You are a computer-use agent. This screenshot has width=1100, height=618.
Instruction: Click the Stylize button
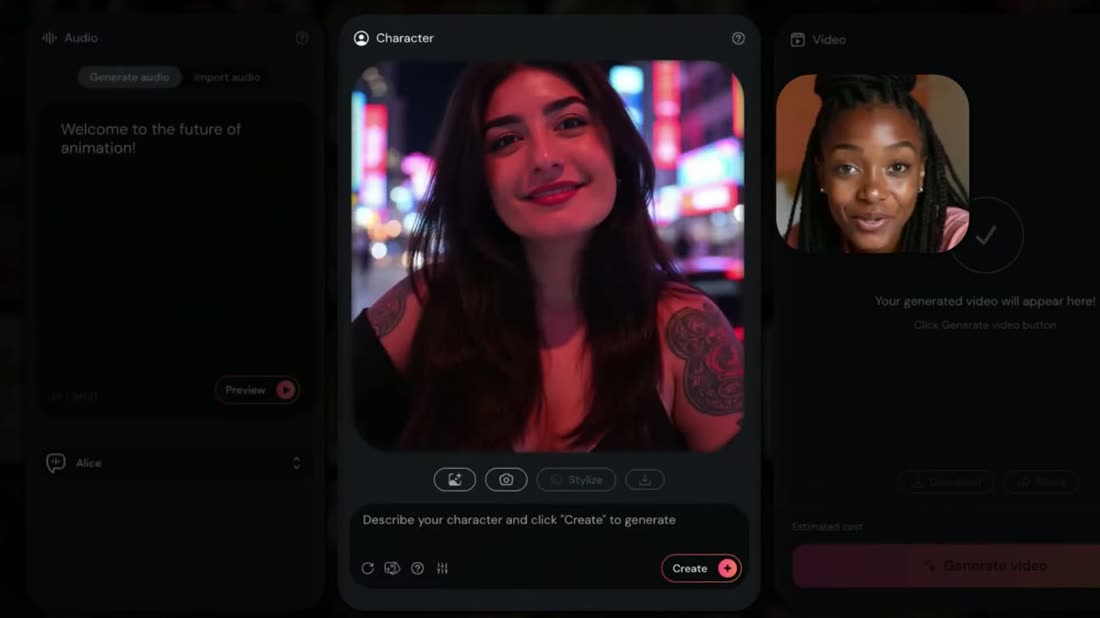click(x=576, y=480)
